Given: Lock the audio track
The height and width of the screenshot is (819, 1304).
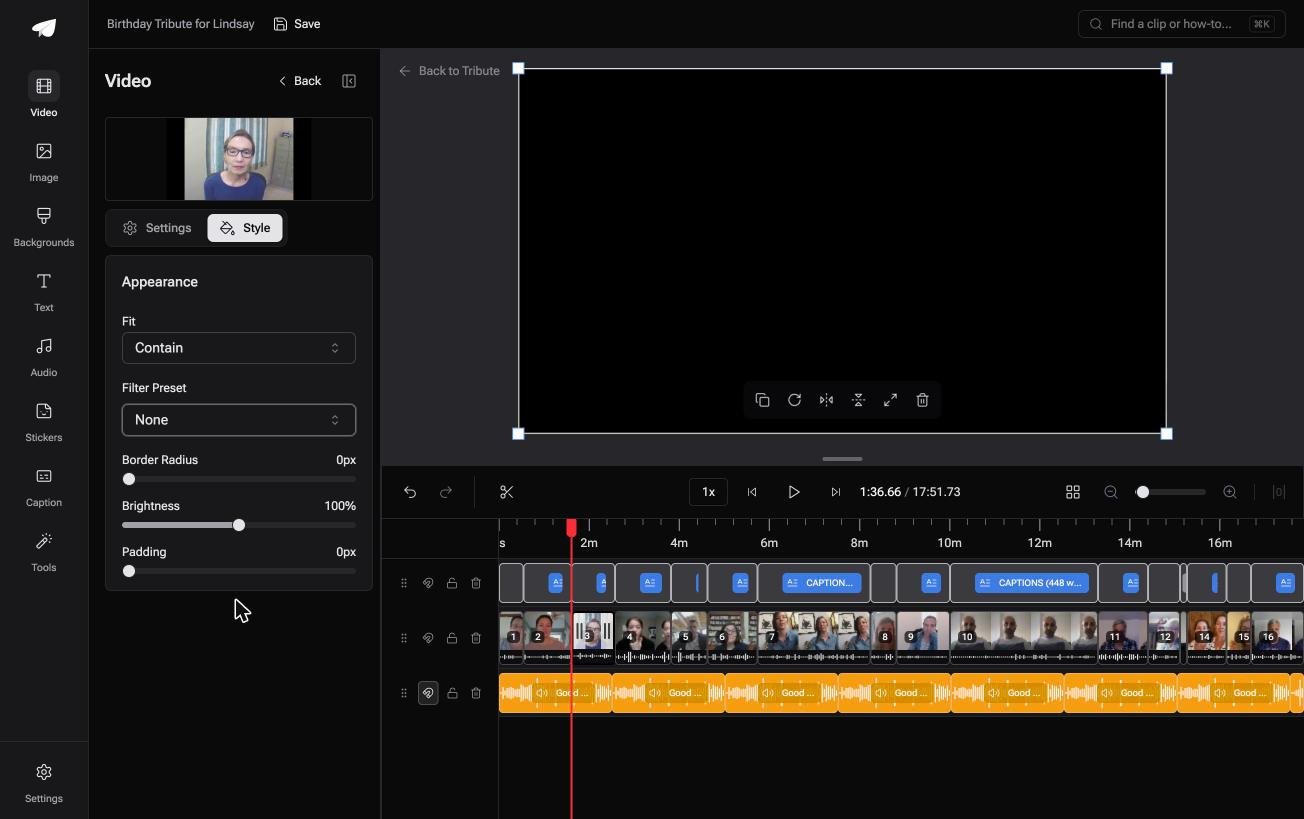Looking at the screenshot, I should pos(452,693).
